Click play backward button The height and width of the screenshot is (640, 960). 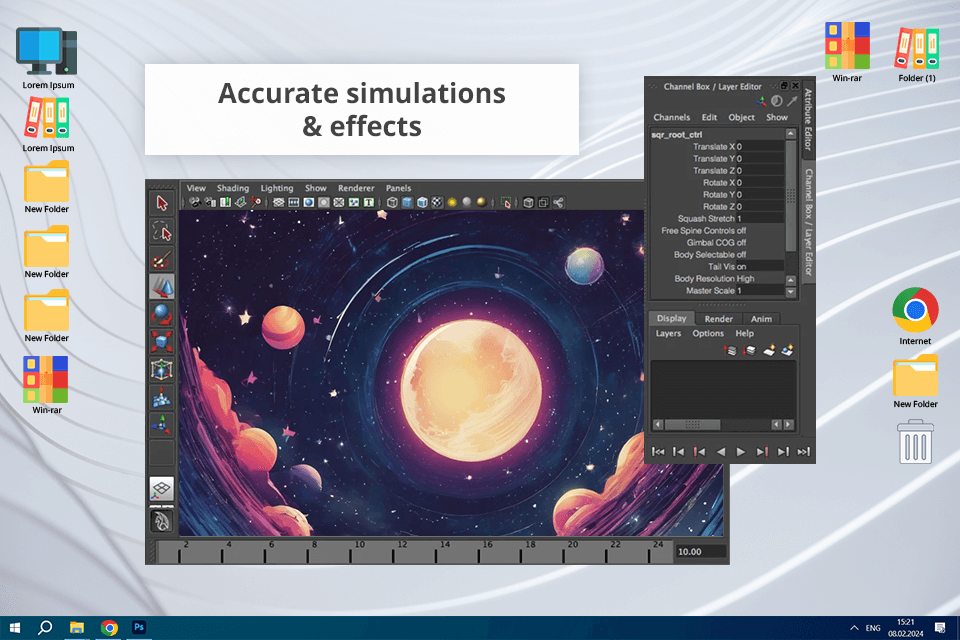pyautogui.click(x=721, y=452)
